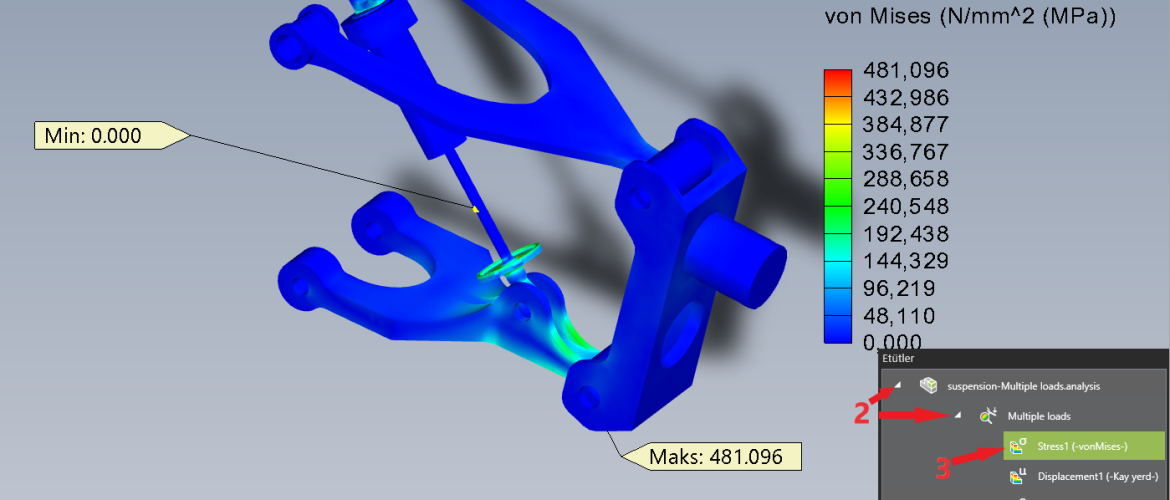
Task: Click the suspension analysis file cube icon
Action: pyautogui.click(x=929, y=385)
